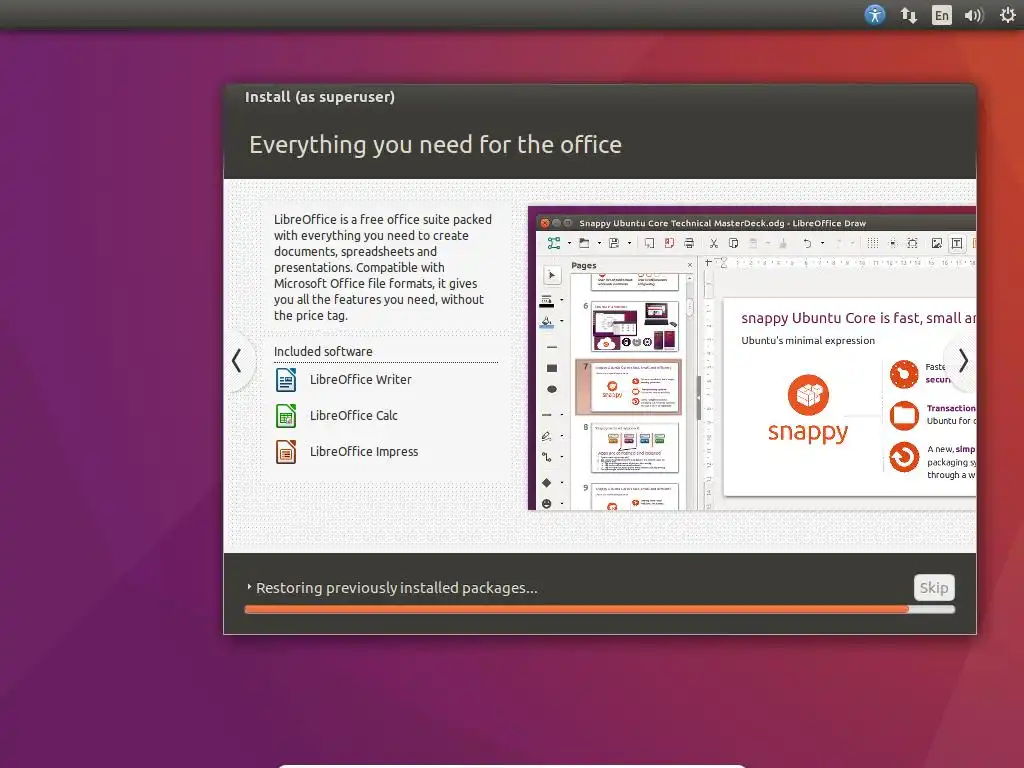Expand the Restoring previously installed packages details
The height and width of the screenshot is (768, 1024).
(x=249, y=587)
